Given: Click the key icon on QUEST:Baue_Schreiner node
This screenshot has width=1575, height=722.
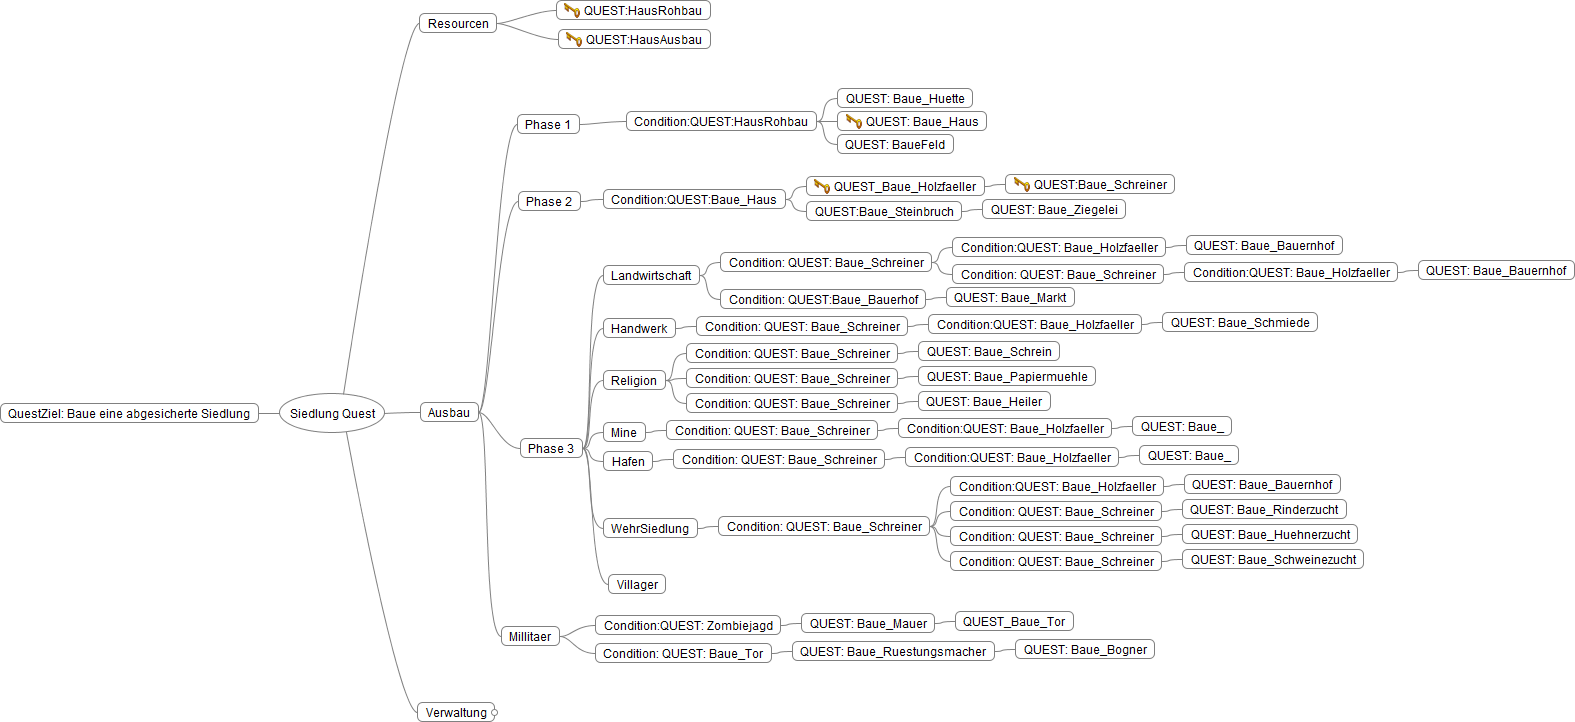Looking at the screenshot, I should pos(1022,185).
